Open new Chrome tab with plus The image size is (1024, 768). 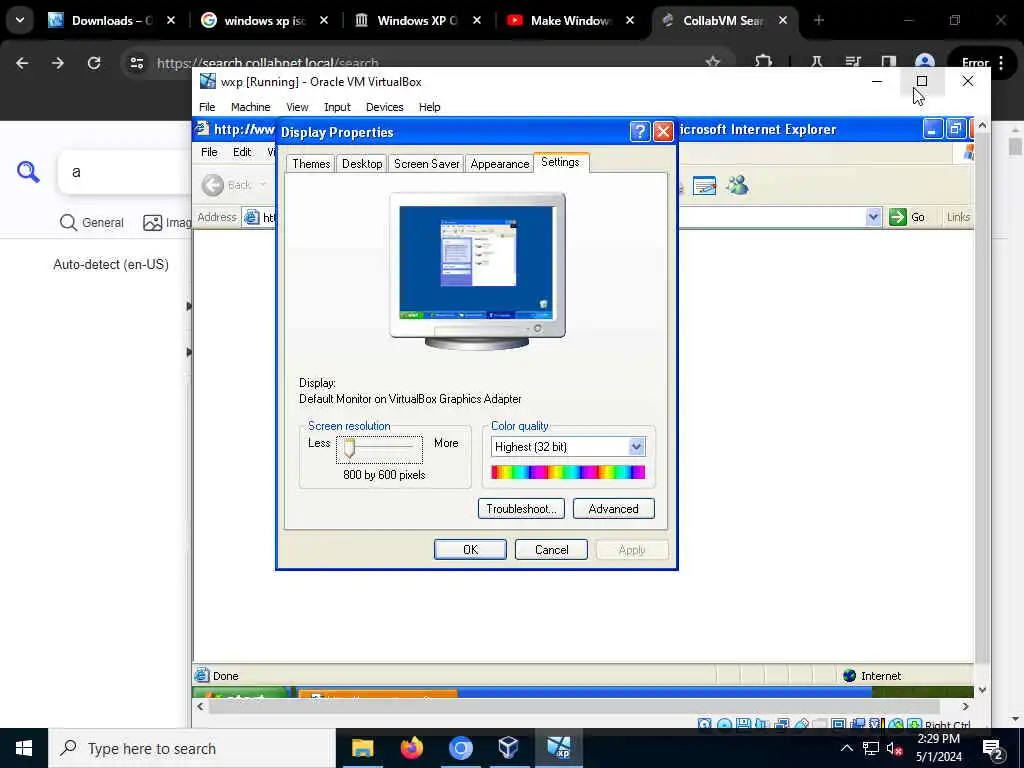819,20
